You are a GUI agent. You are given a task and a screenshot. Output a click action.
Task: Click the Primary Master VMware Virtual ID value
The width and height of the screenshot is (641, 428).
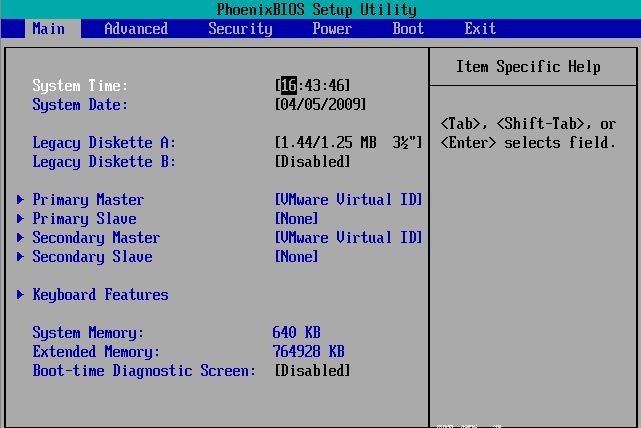348,200
